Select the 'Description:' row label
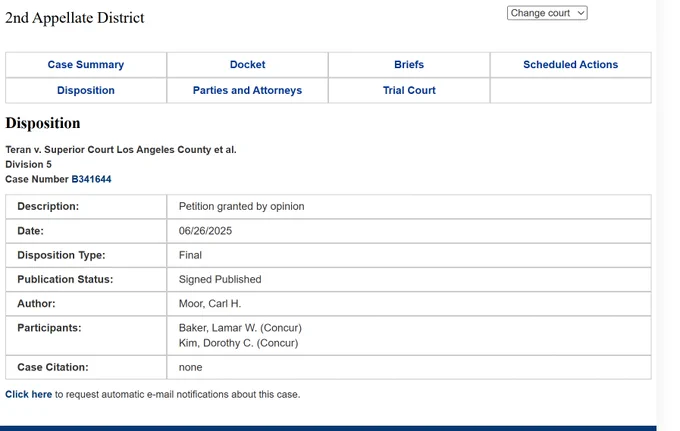 point(48,206)
